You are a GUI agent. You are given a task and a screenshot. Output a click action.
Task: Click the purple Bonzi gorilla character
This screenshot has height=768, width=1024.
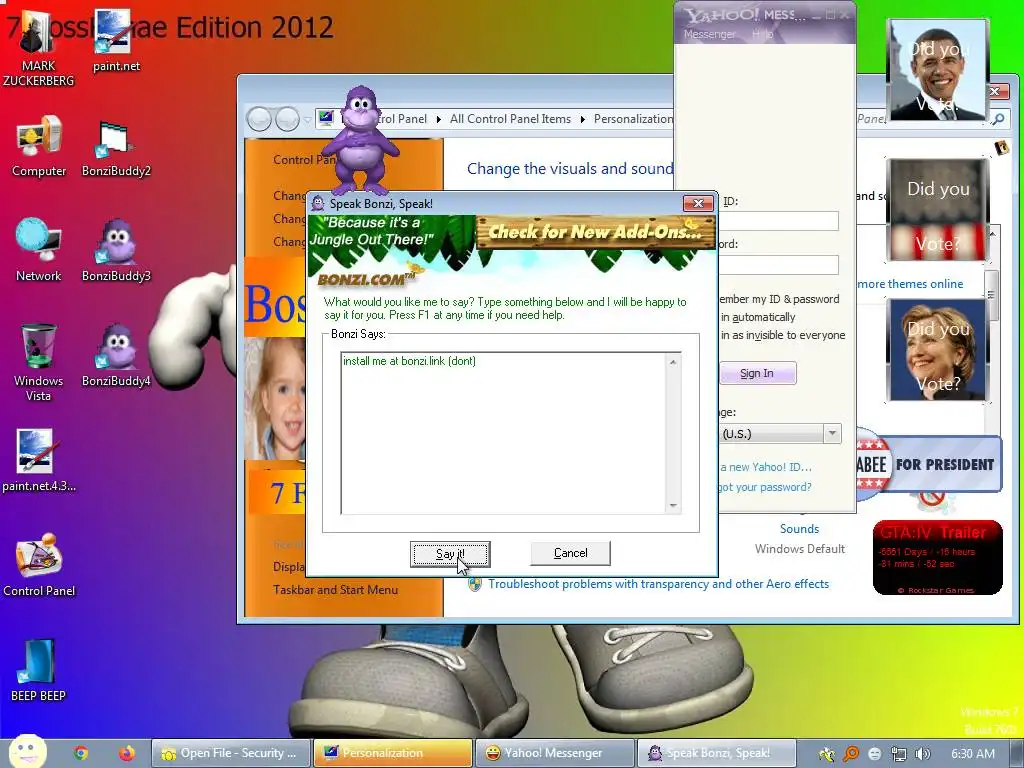point(360,140)
